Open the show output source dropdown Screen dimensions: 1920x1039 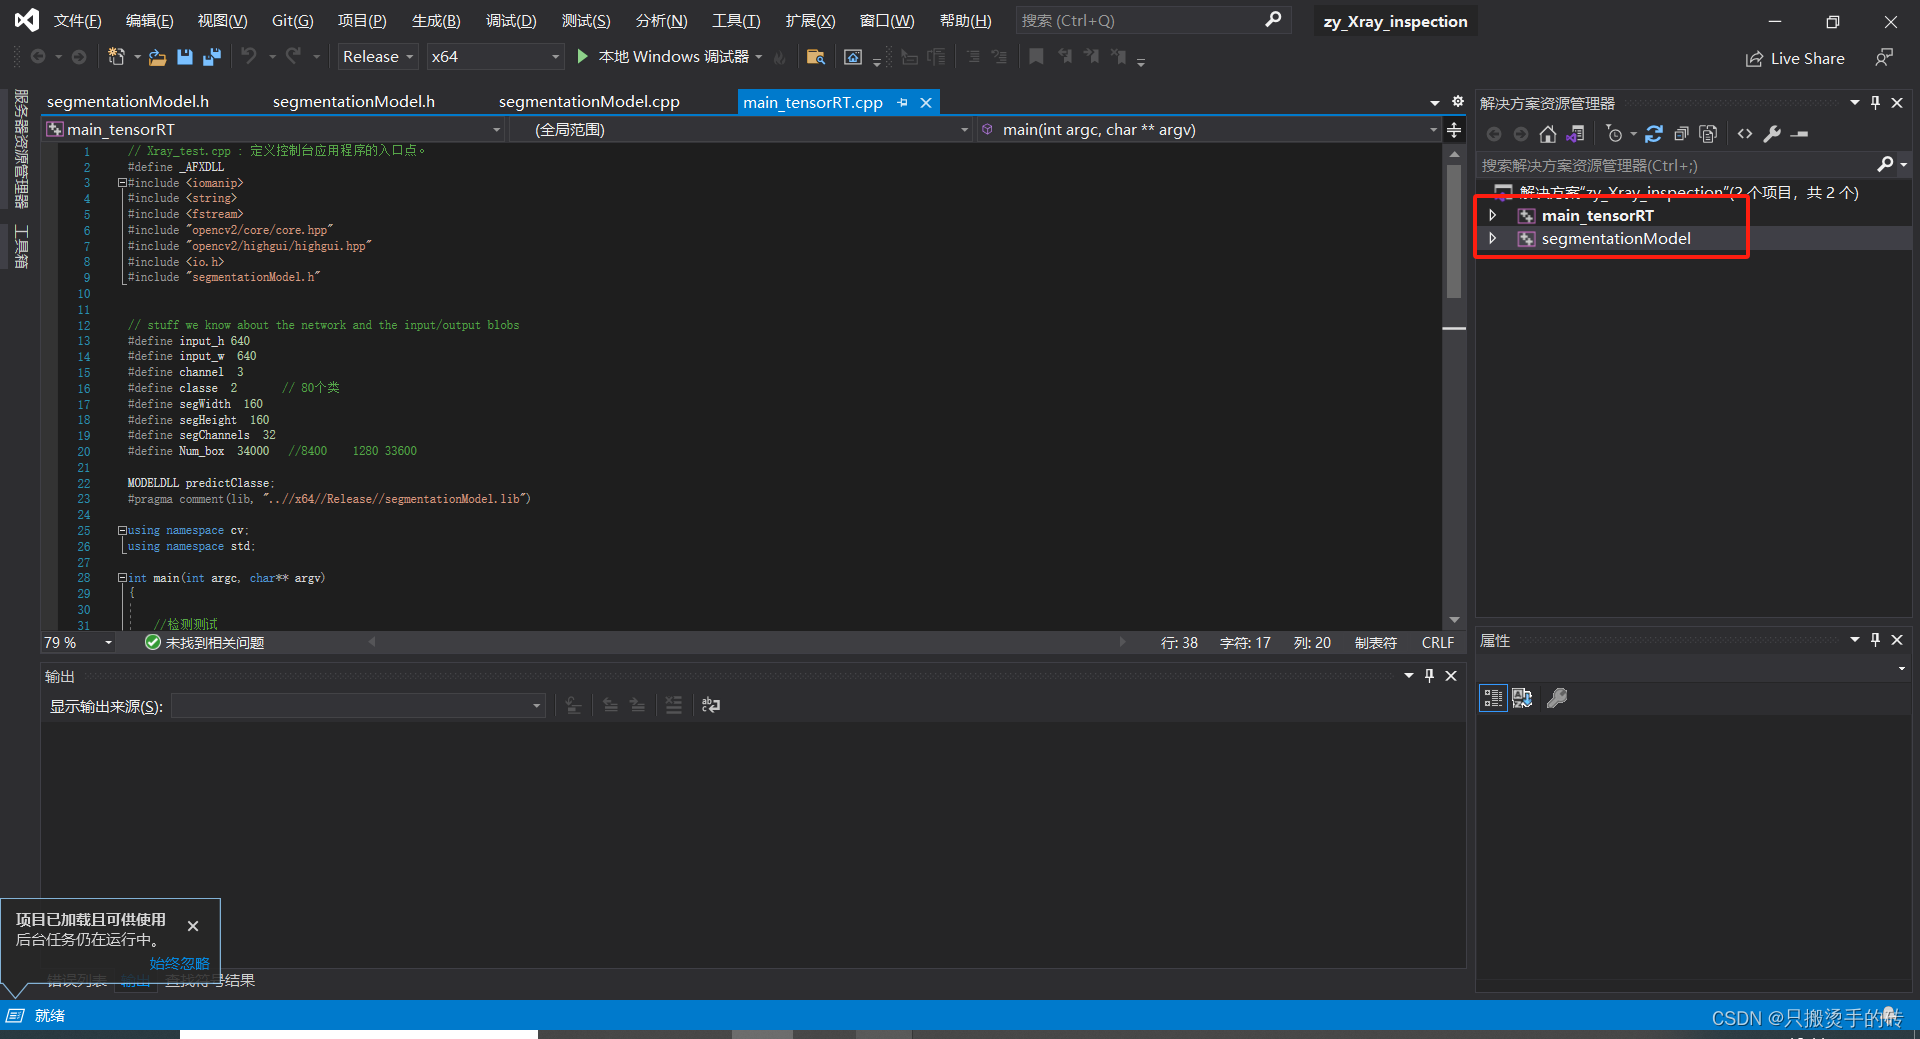(358, 706)
